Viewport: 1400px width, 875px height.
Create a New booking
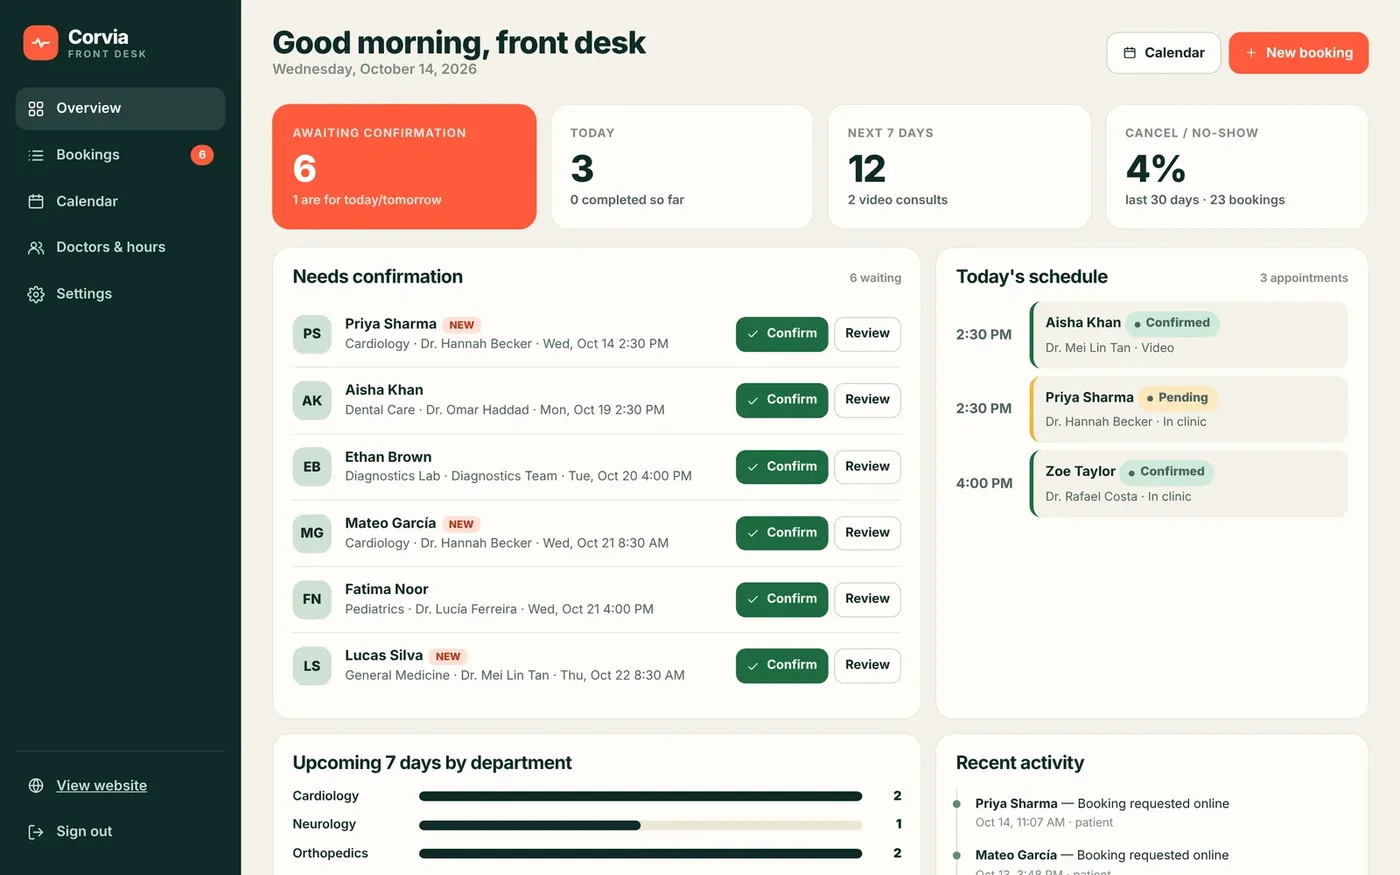tap(1298, 53)
